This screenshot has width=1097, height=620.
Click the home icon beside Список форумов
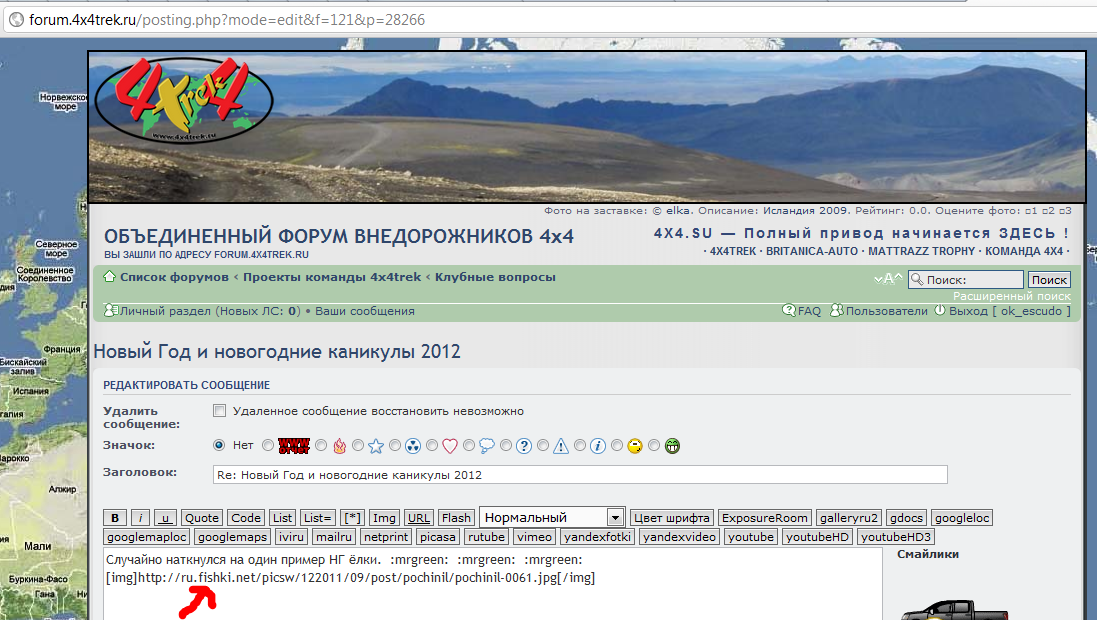click(111, 277)
